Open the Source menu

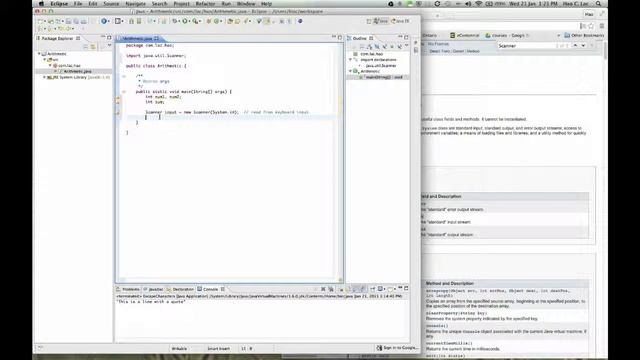[x=111, y=4]
